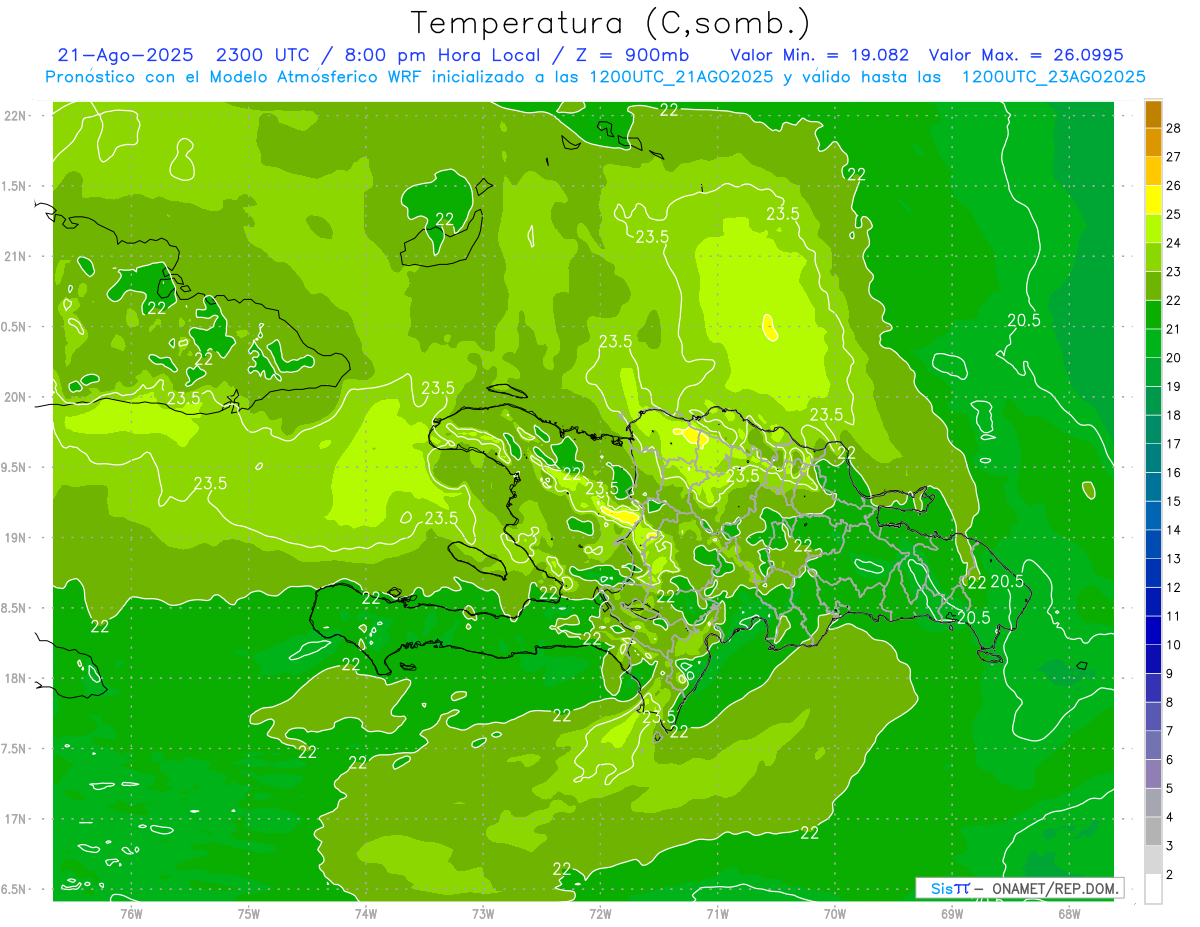1200x927 pixels.
Task: Click legend value "7"
Action: click(x=1170, y=731)
